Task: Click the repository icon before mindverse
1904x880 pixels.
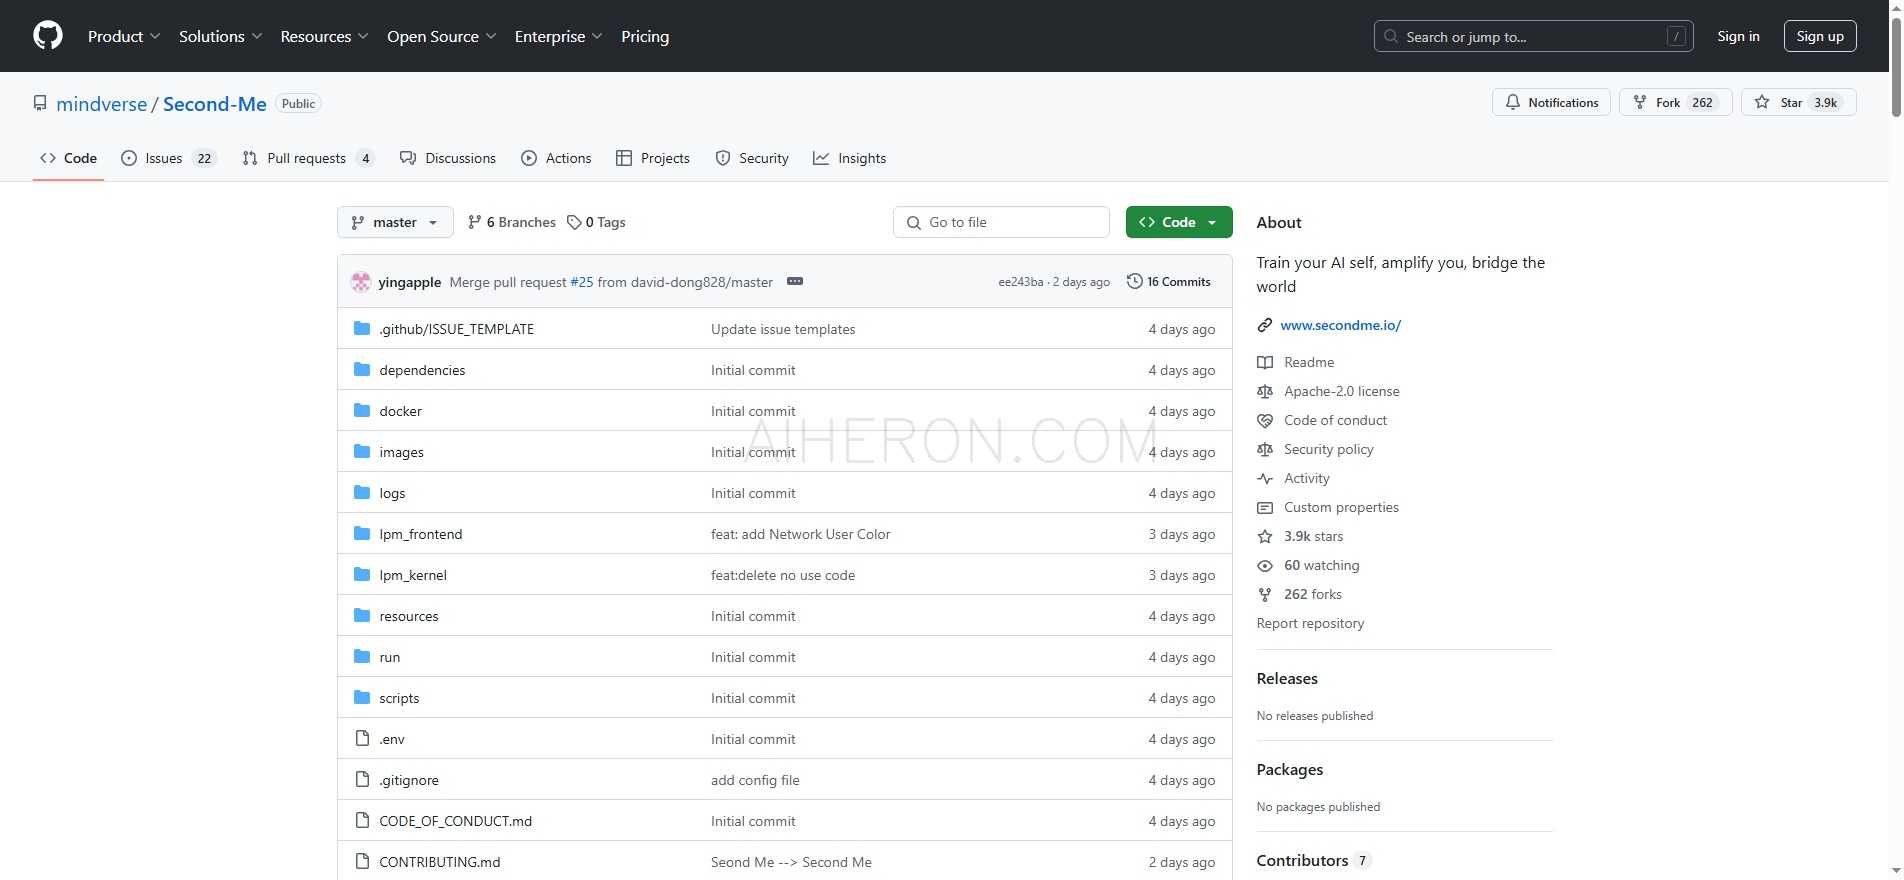Action: point(40,103)
